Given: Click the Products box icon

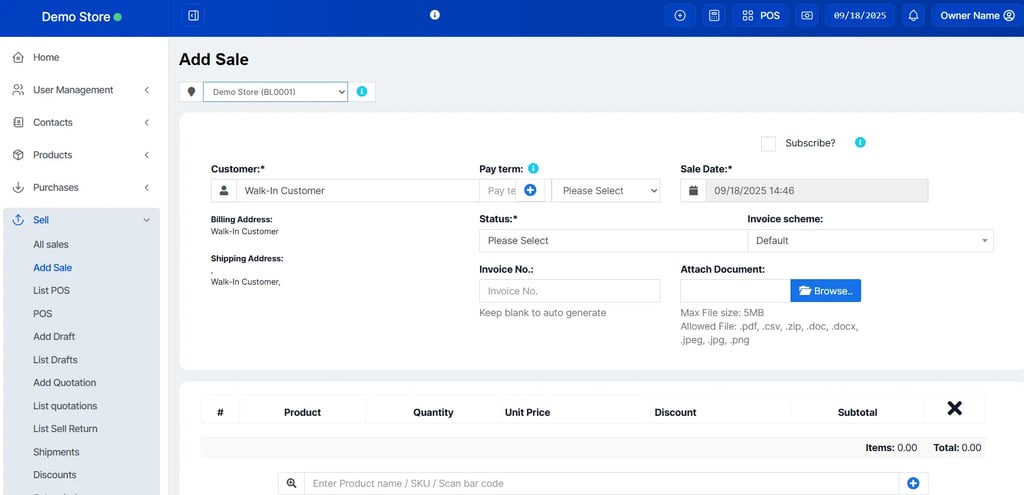Looking at the screenshot, I should click(18, 155).
